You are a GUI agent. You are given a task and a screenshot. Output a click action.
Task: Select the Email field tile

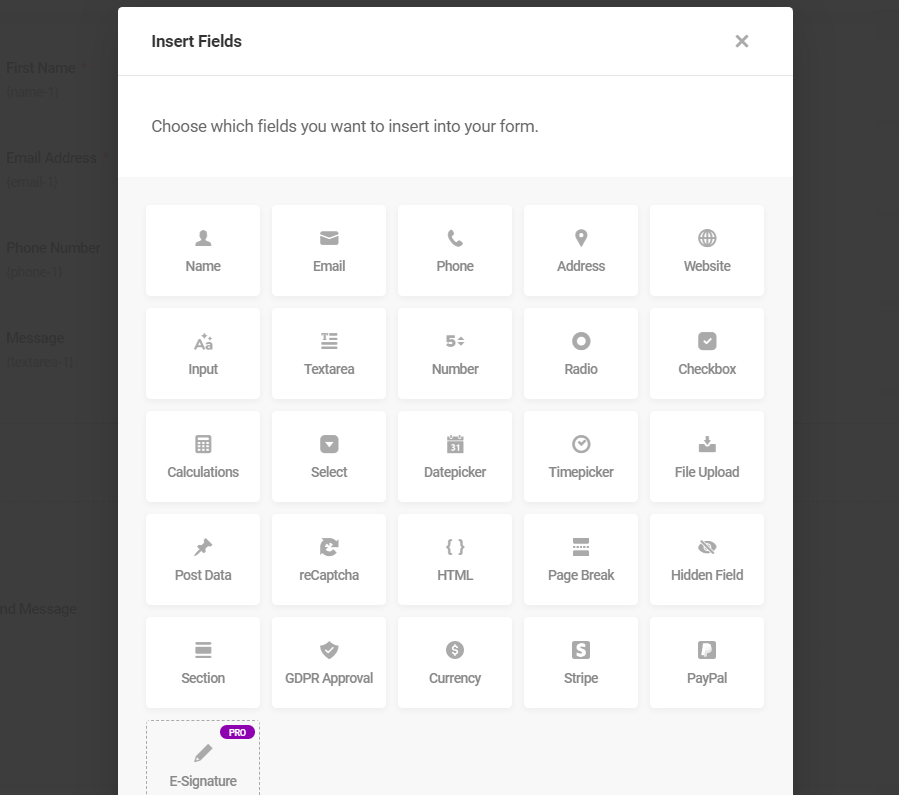(x=329, y=250)
